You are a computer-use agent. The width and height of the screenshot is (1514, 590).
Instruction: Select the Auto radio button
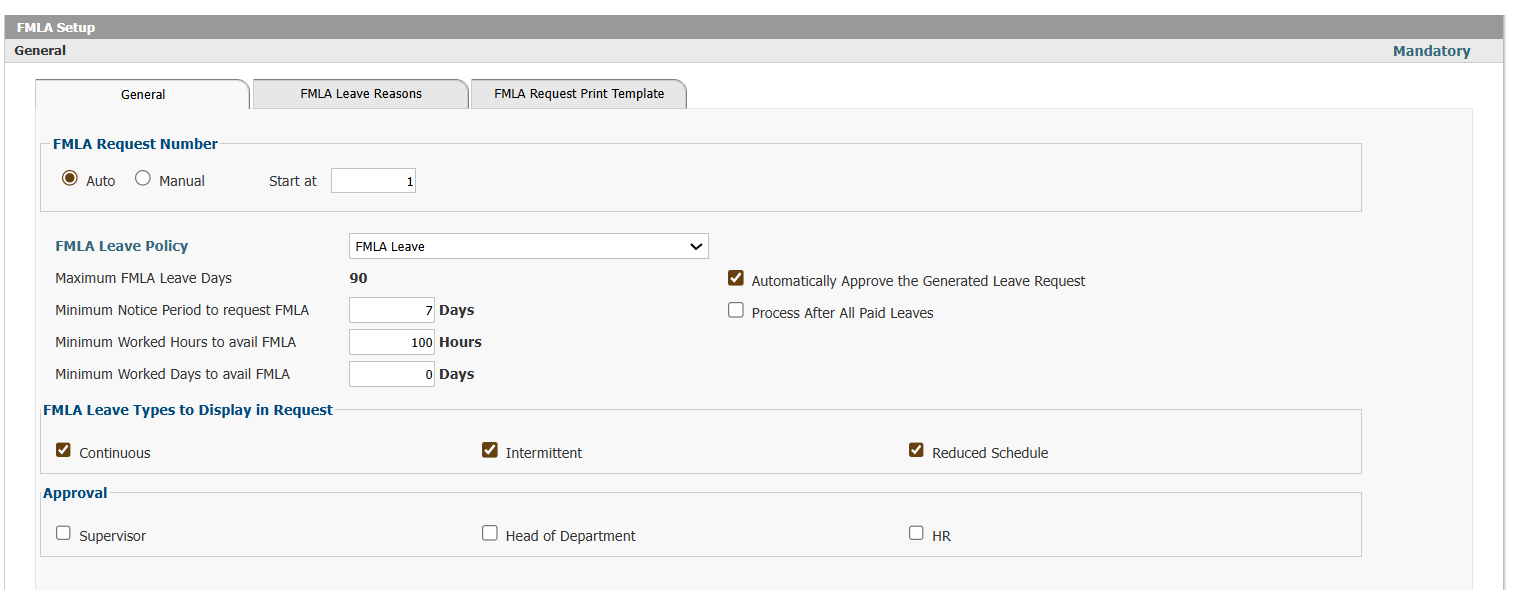pos(70,179)
